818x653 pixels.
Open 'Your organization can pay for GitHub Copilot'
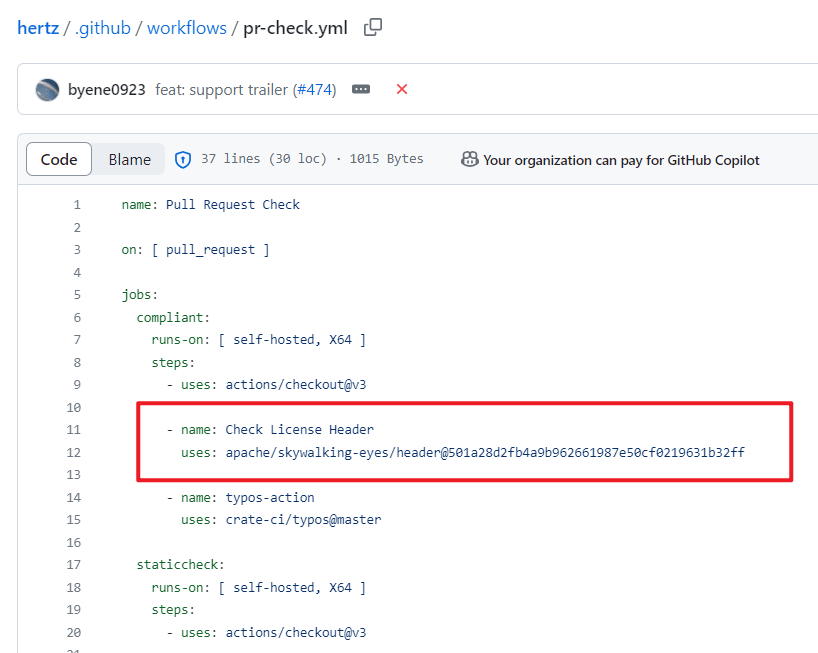click(x=621, y=160)
